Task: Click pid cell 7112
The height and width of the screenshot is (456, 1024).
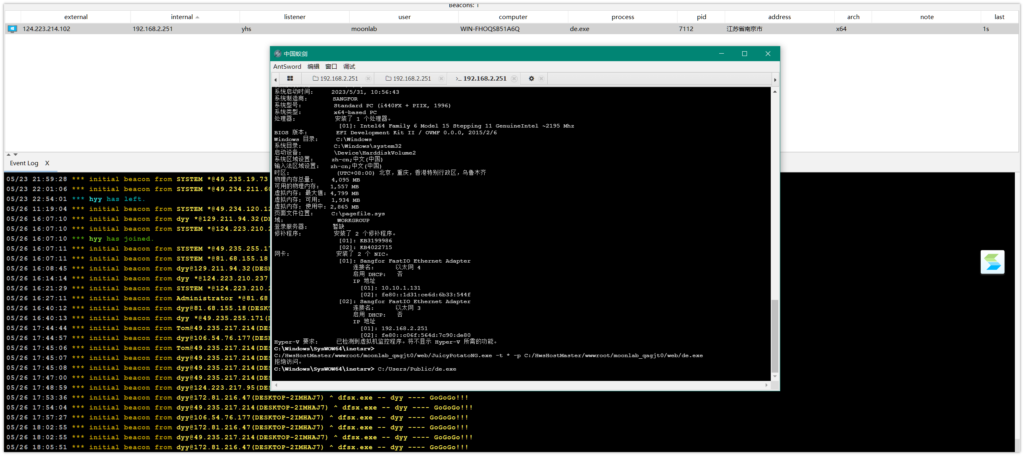Action: 686,29
